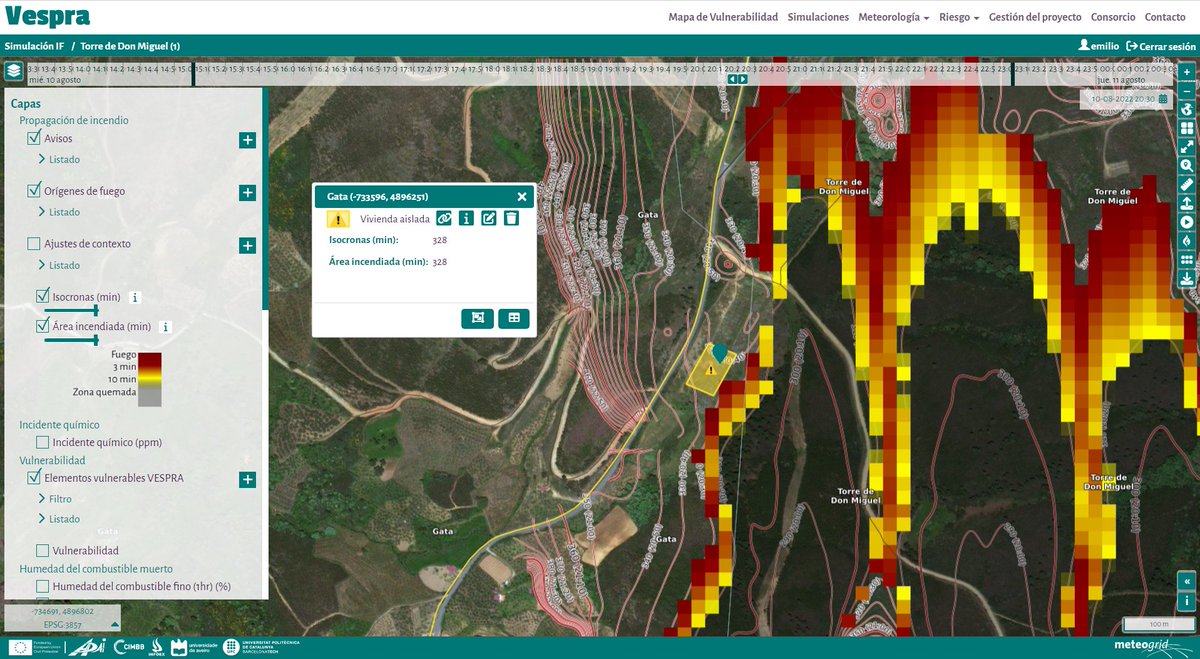Close the Gata popup

click(522, 197)
